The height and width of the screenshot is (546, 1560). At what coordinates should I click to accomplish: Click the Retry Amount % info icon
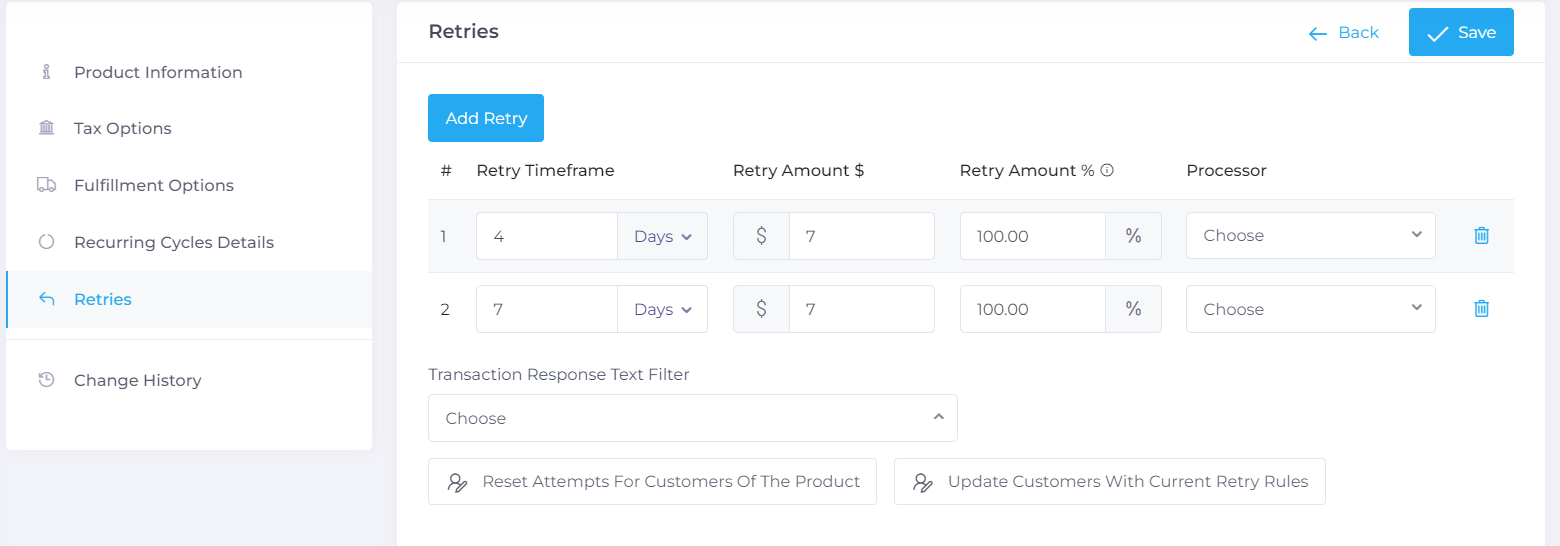(1107, 171)
